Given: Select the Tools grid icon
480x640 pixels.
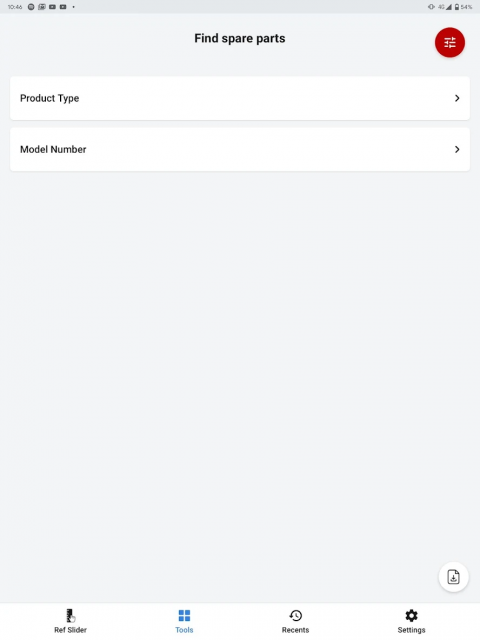Looking at the screenshot, I should tap(184, 615).
